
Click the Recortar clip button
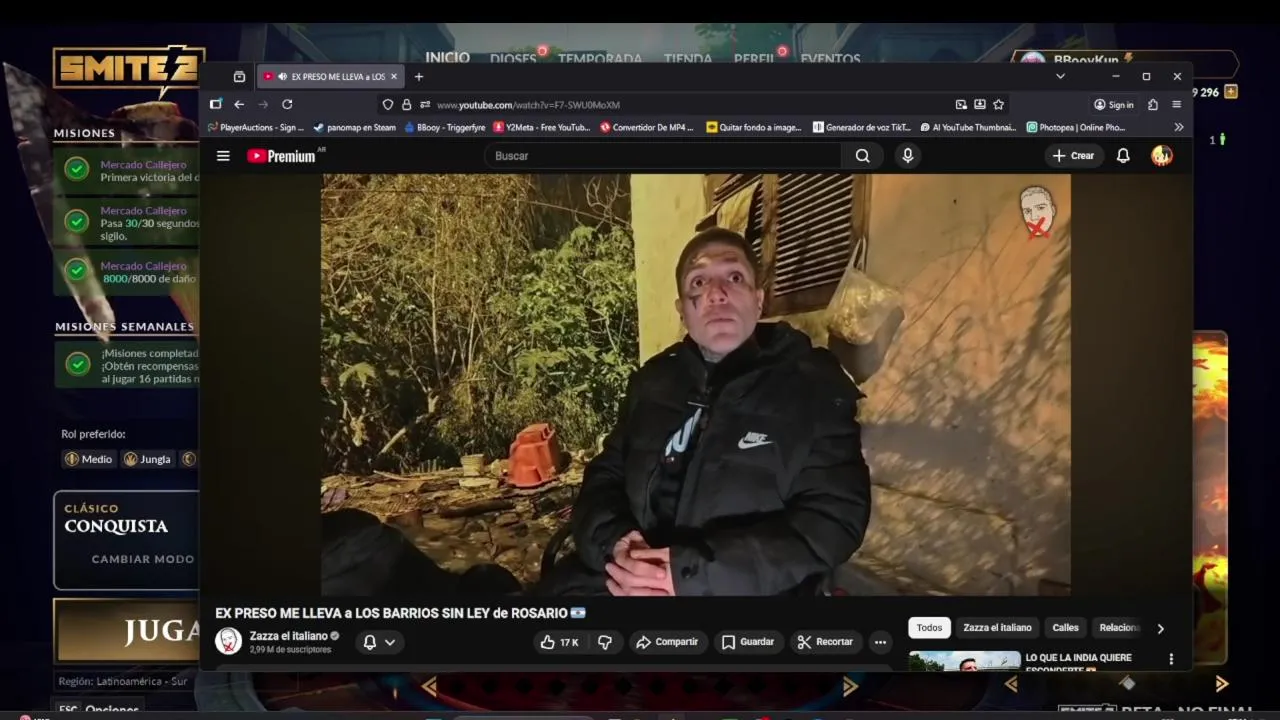coord(825,642)
